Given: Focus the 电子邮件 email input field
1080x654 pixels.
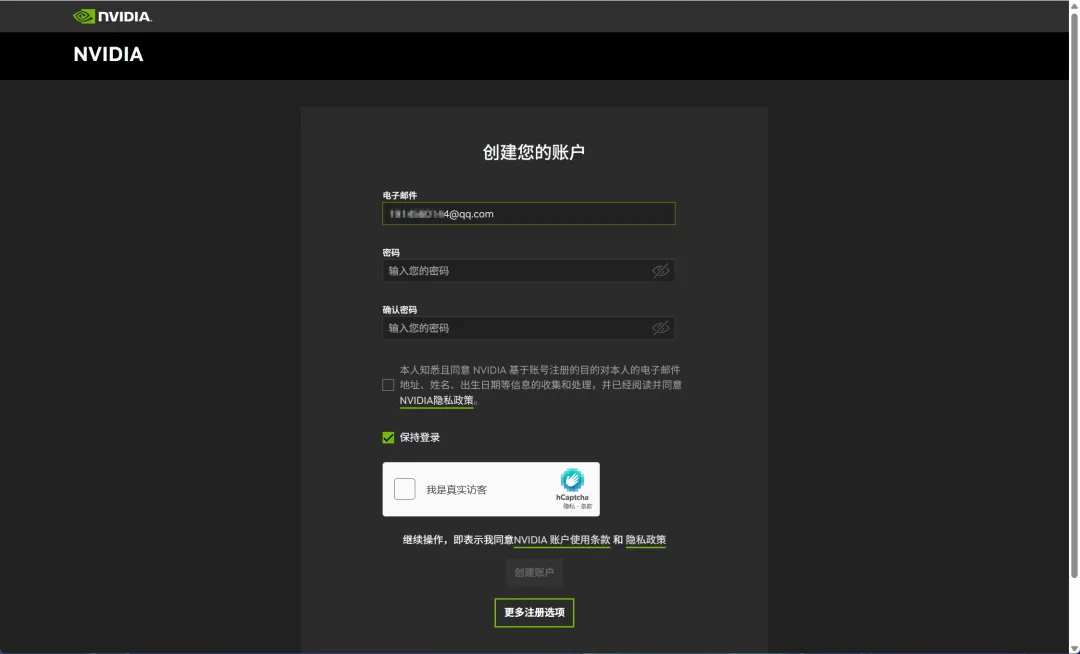Looking at the screenshot, I should (528, 213).
